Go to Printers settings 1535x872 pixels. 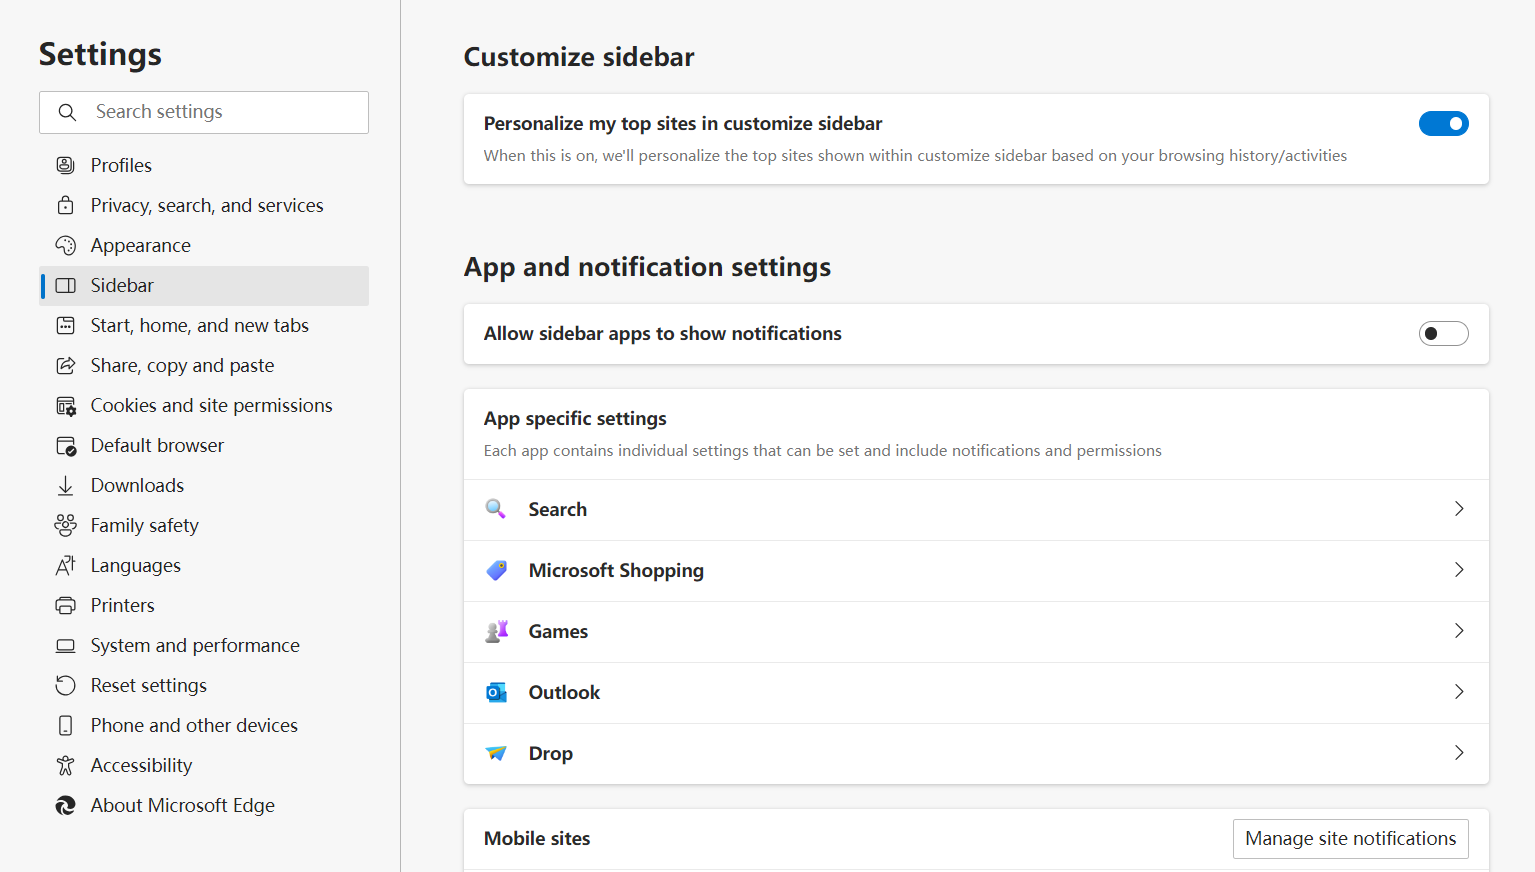204,605
